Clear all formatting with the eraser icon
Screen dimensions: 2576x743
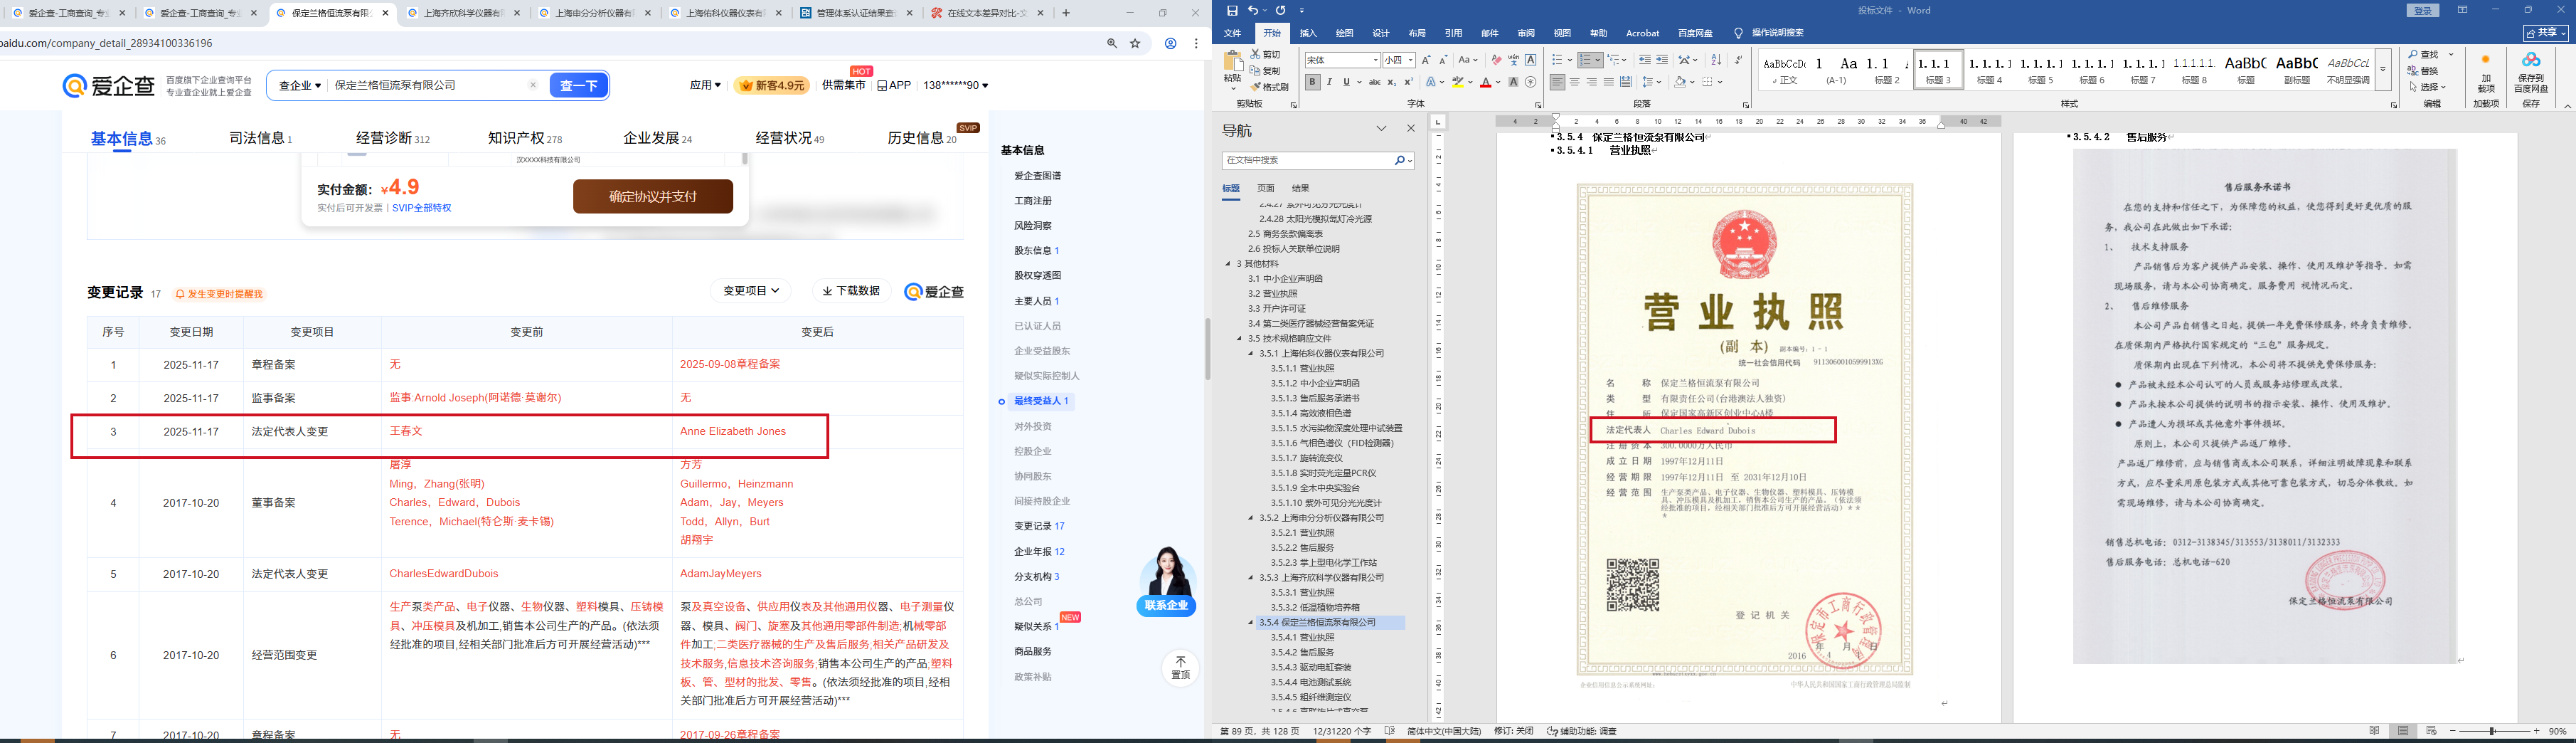[1496, 60]
